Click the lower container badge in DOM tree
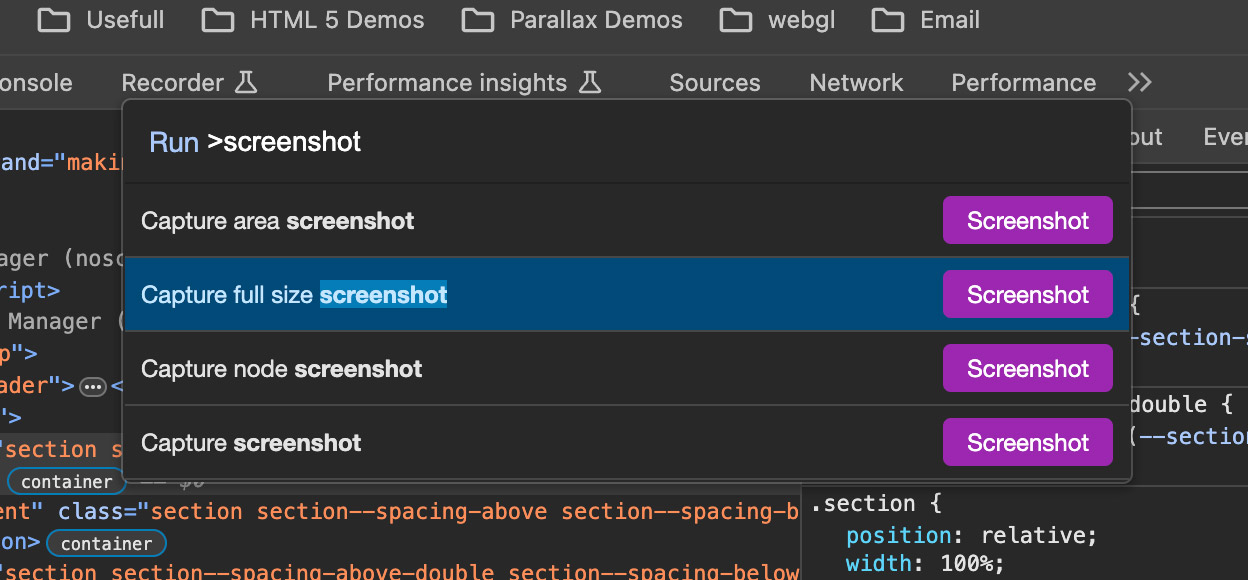This screenshot has width=1248, height=580. (x=106, y=544)
